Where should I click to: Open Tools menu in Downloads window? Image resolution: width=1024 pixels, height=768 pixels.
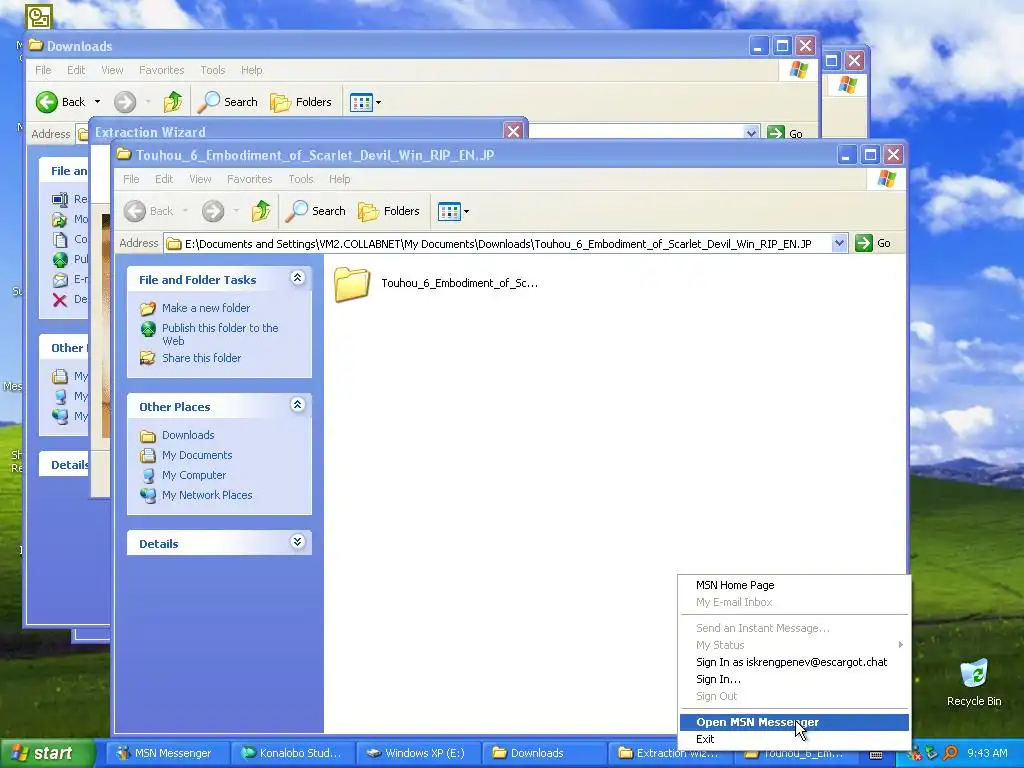[x=213, y=70]
